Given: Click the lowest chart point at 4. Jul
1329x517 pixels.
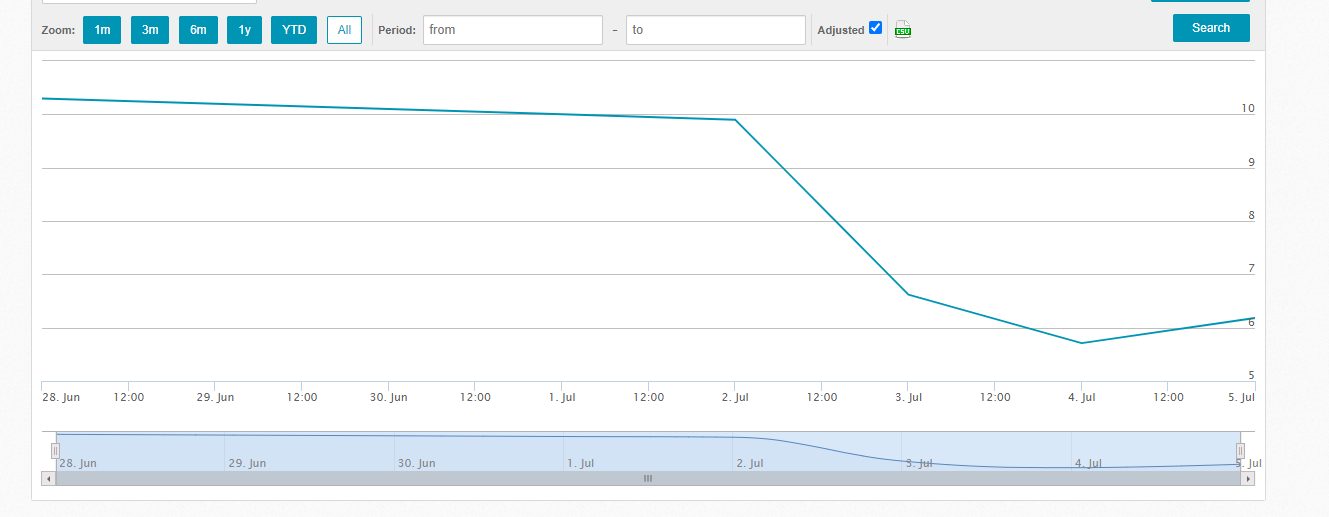Looking at the screenshot, I should point(1081,343).
